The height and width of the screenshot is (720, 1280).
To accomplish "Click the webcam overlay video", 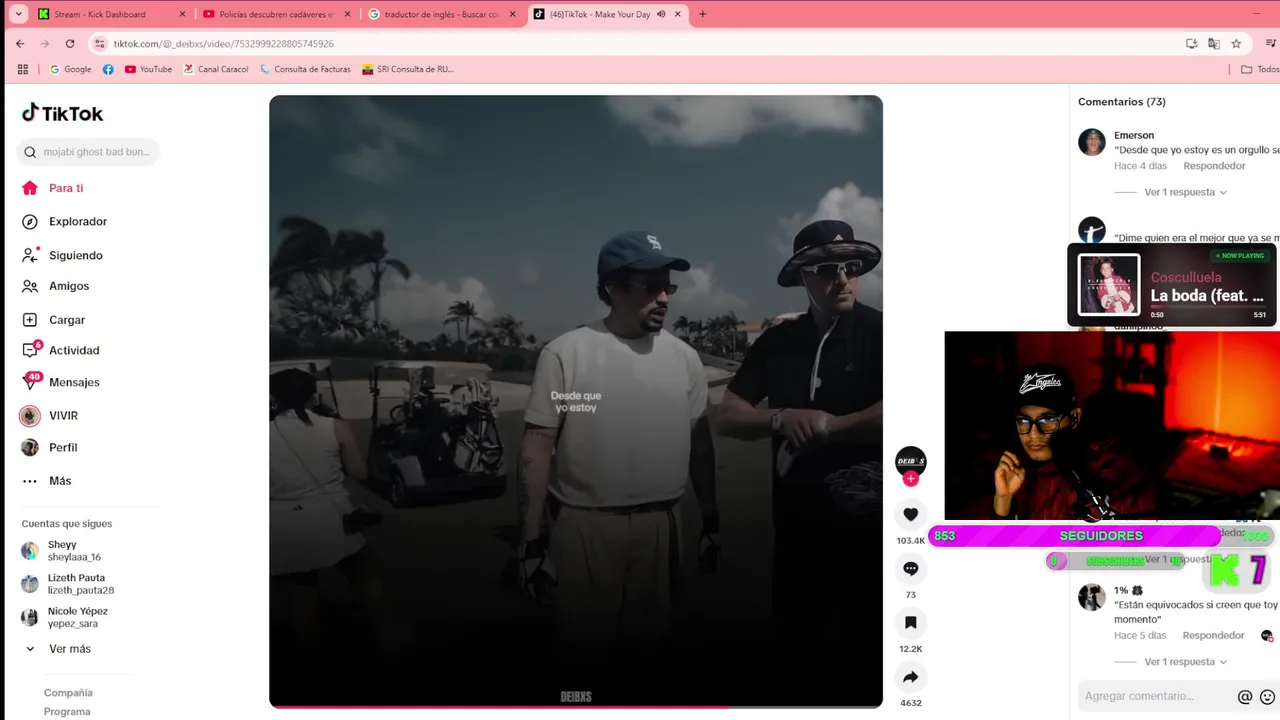I will coord(1112,426).
